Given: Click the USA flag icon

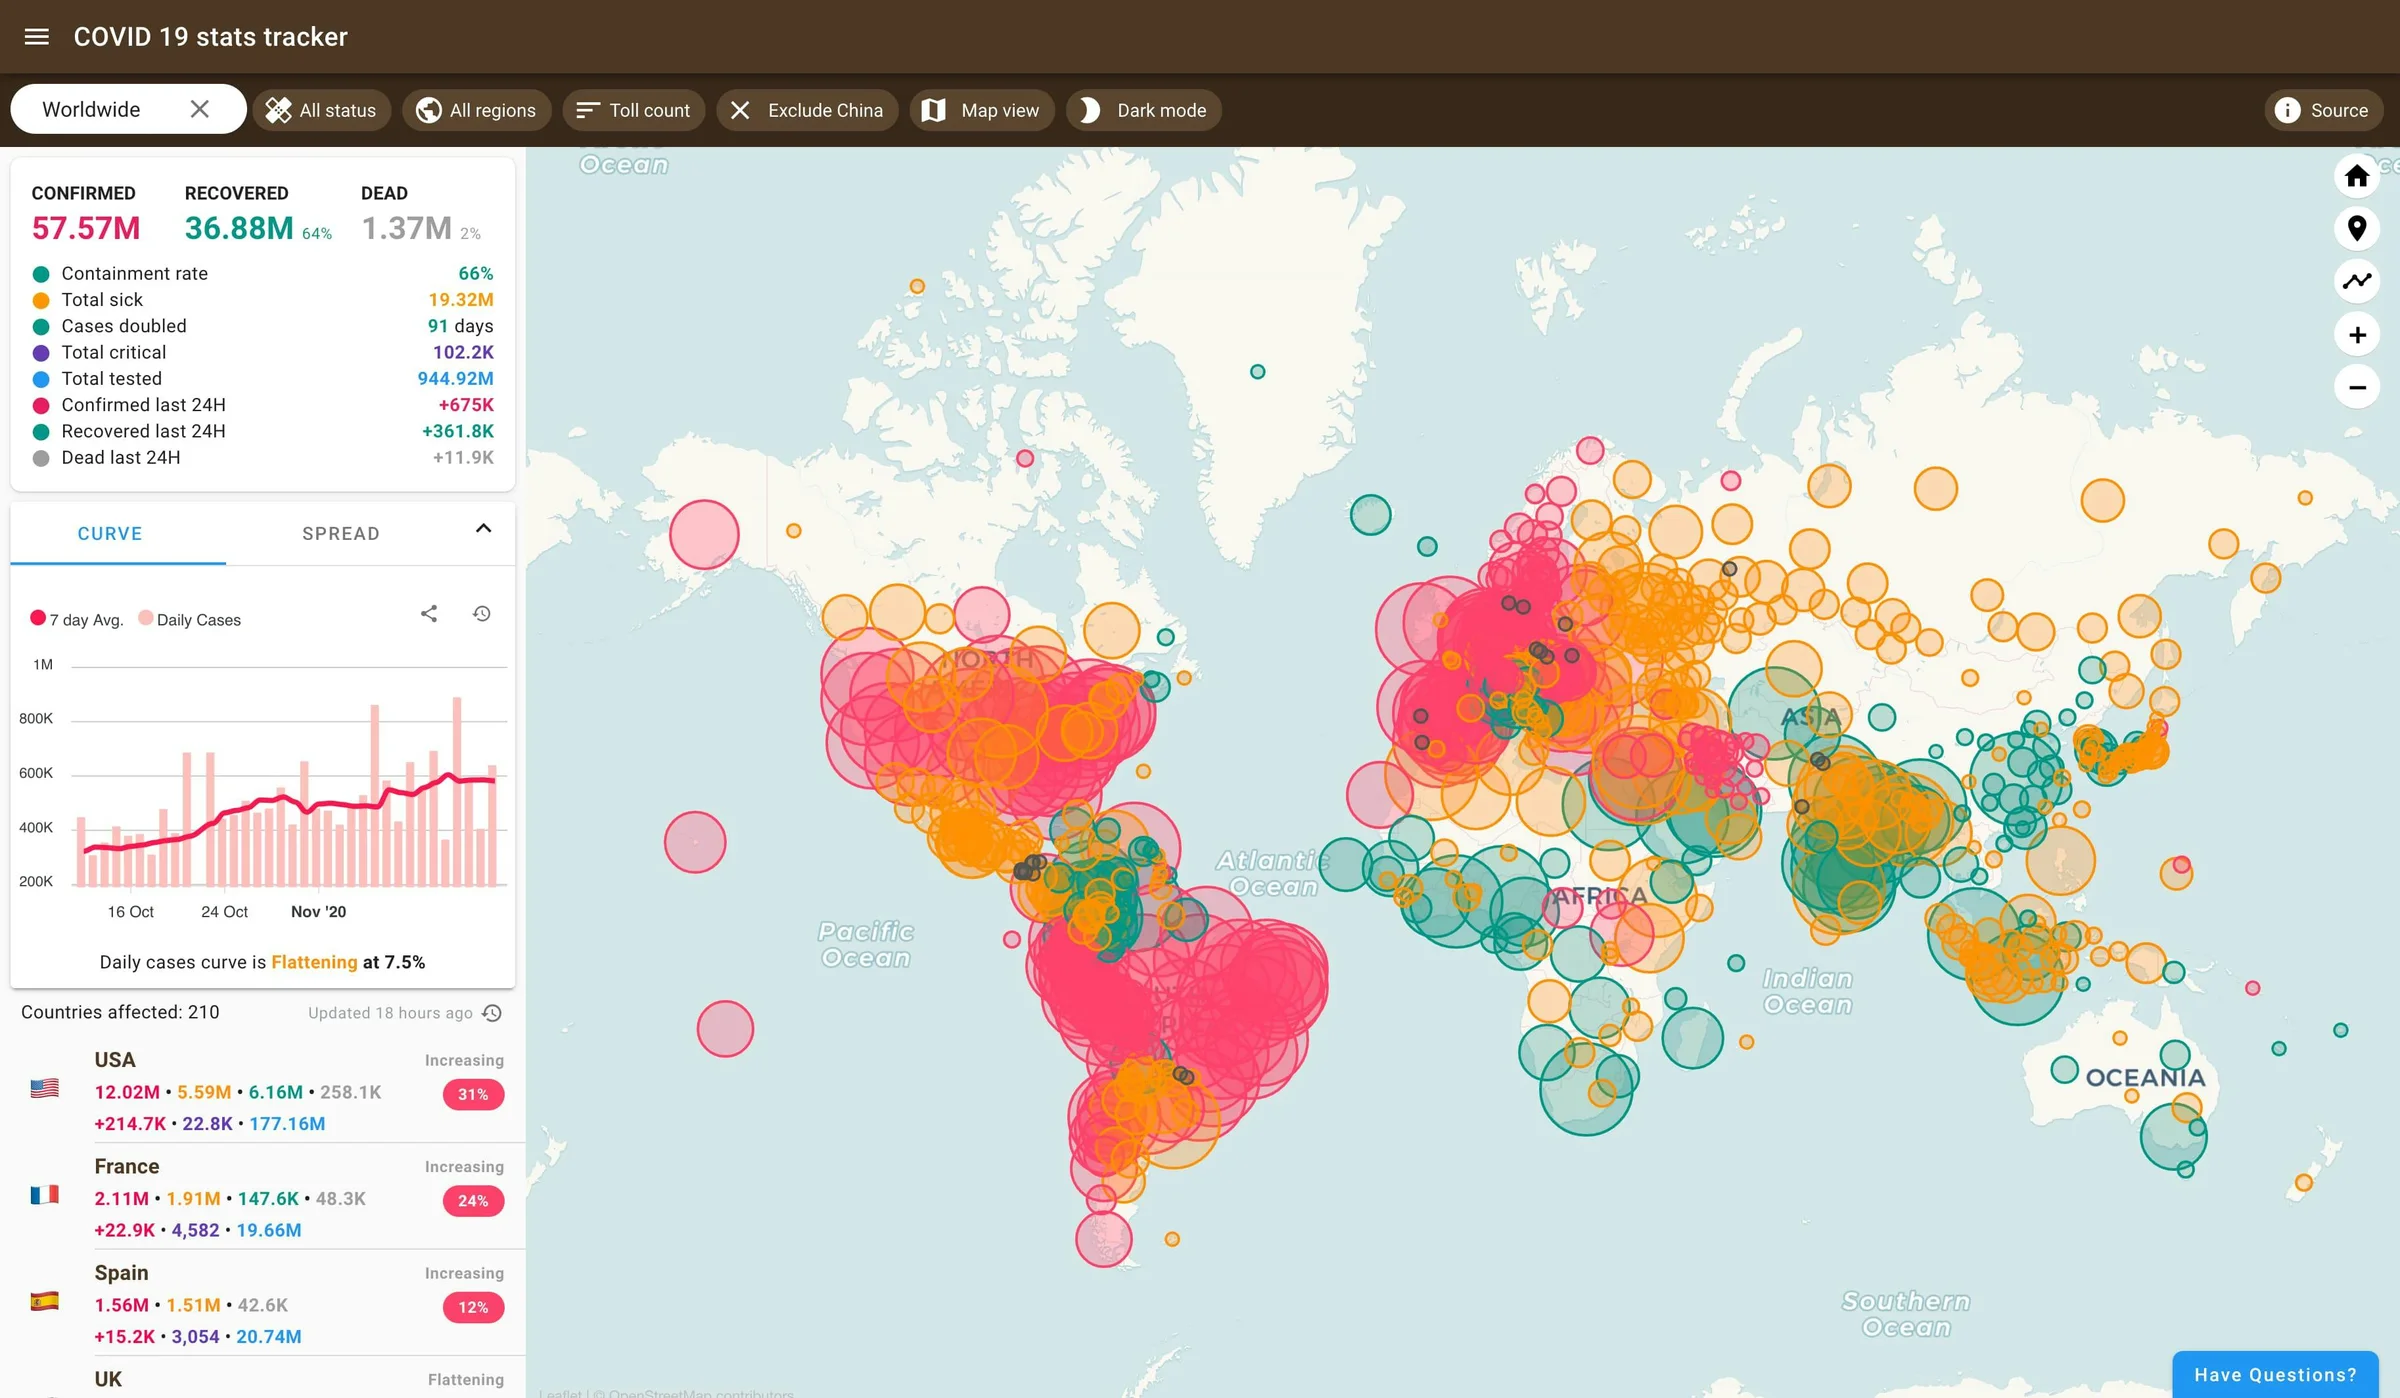Looking at the screenshot, I should tap(44, 1088).
